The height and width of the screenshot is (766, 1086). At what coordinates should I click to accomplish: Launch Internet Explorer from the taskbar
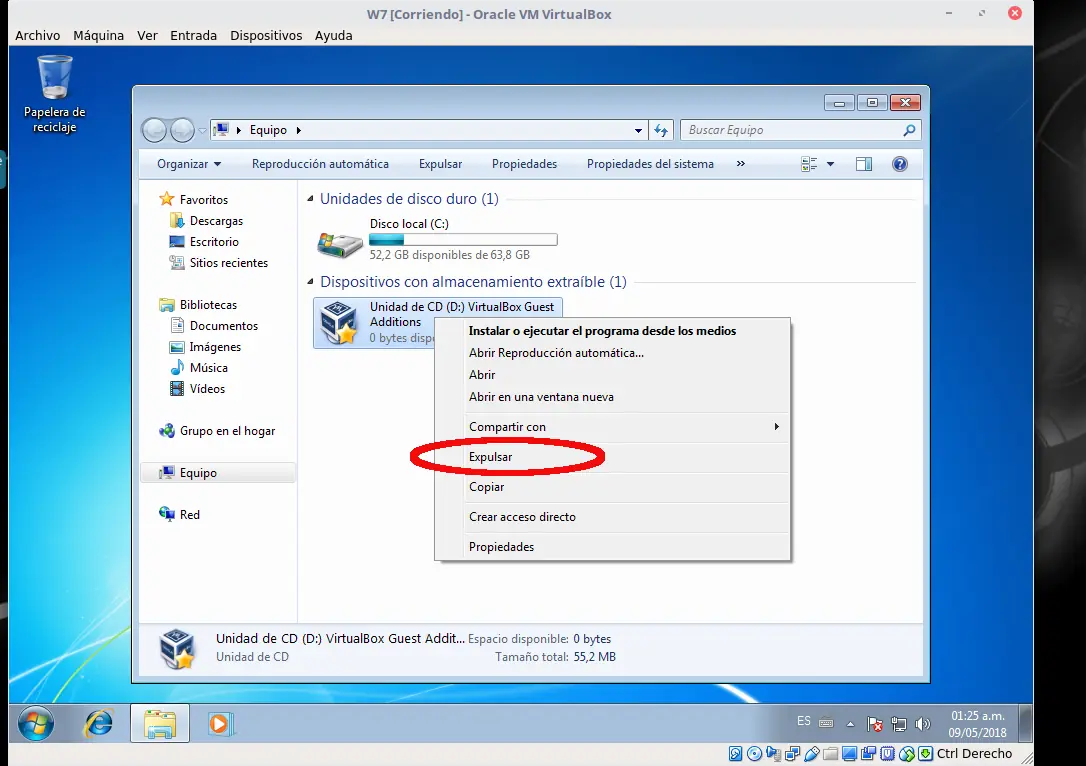point(99,724)
